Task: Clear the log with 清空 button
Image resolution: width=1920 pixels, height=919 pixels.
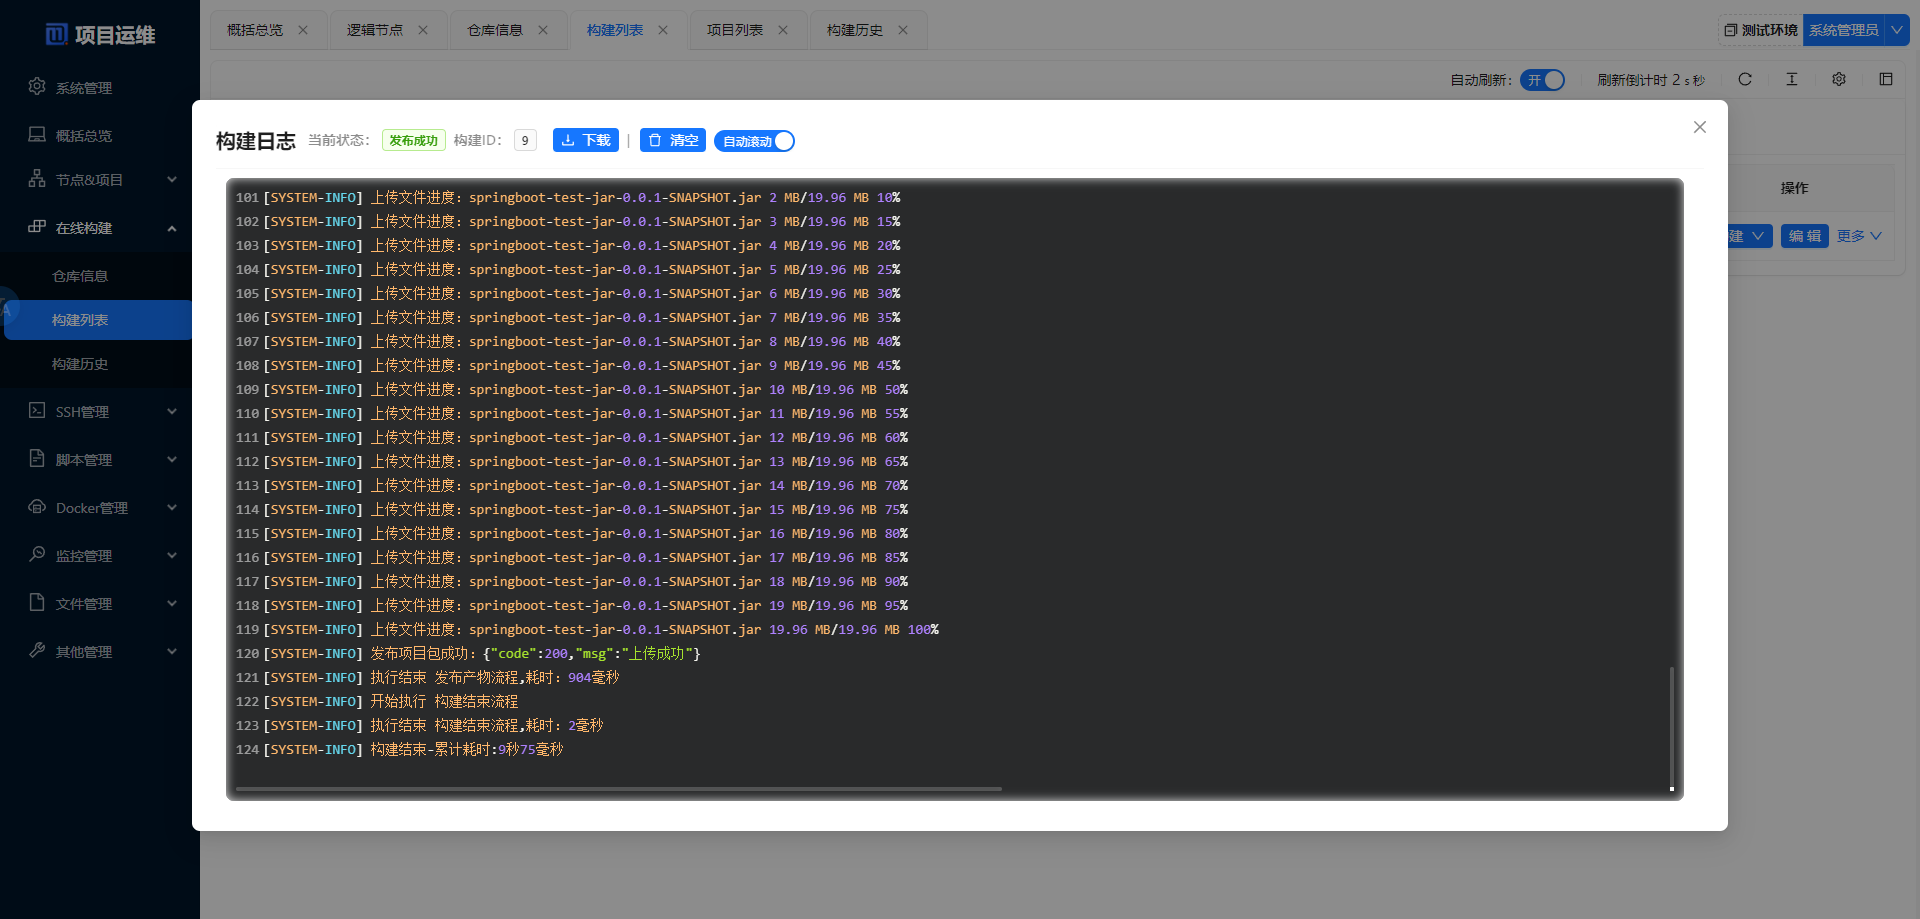Action: 673,141
